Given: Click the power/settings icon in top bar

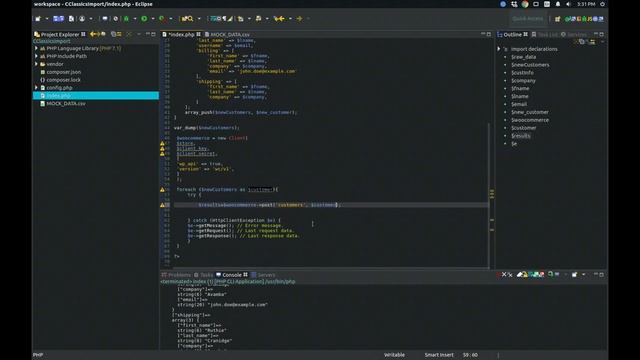Looking at the screenshot, I should pyautogui.click(x=602, y=4).
